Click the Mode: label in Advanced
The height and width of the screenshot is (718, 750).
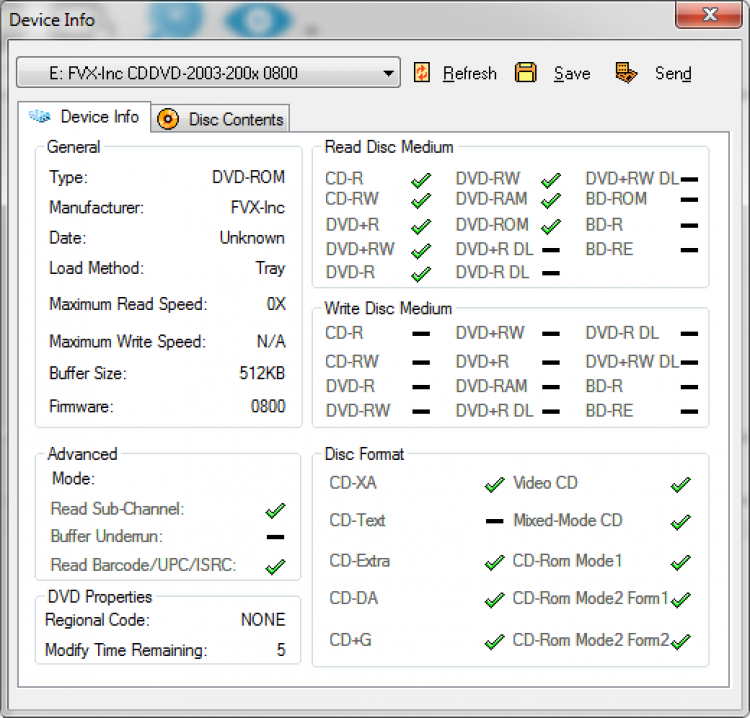pos(74,478)
